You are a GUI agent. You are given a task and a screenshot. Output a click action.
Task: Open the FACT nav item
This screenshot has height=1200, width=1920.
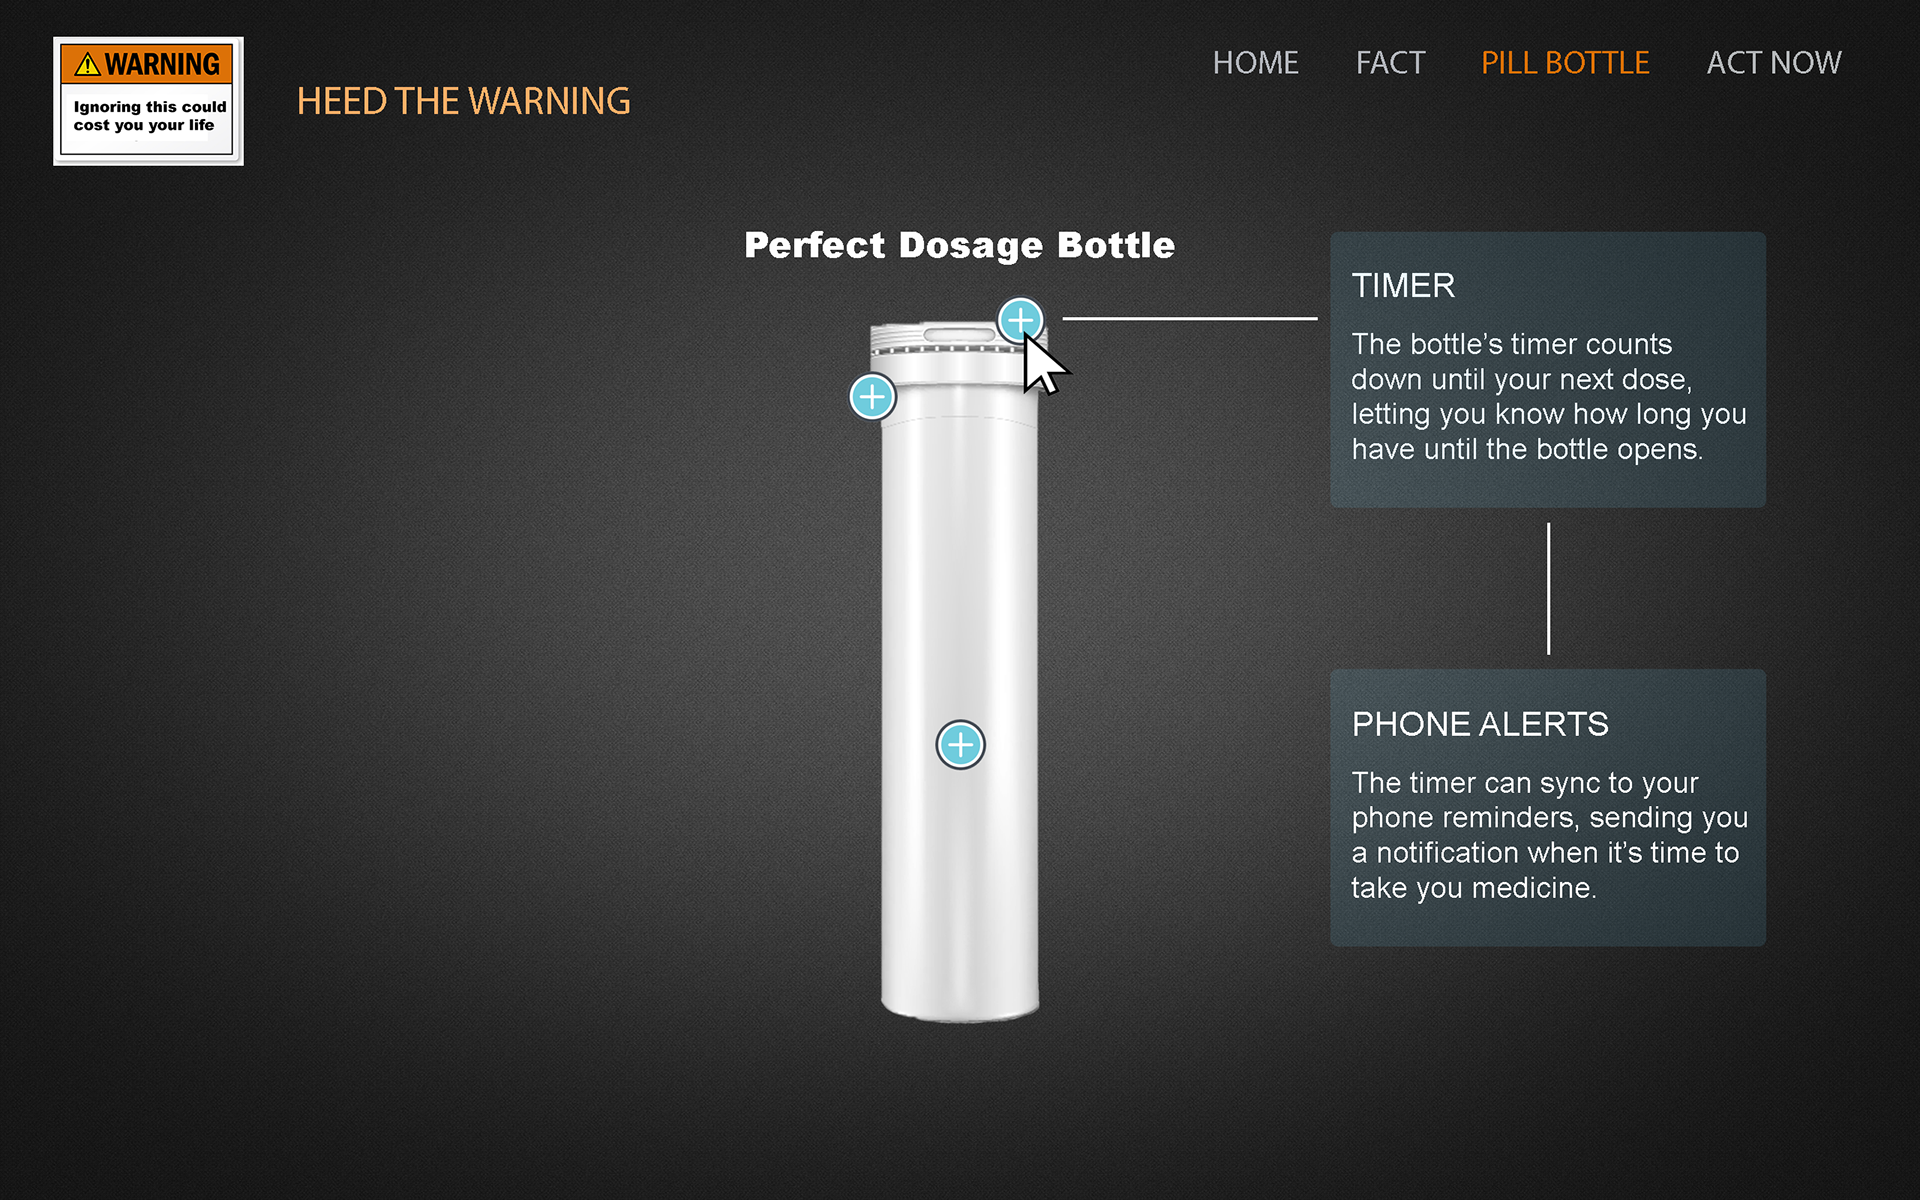[x=1390, y=63]
